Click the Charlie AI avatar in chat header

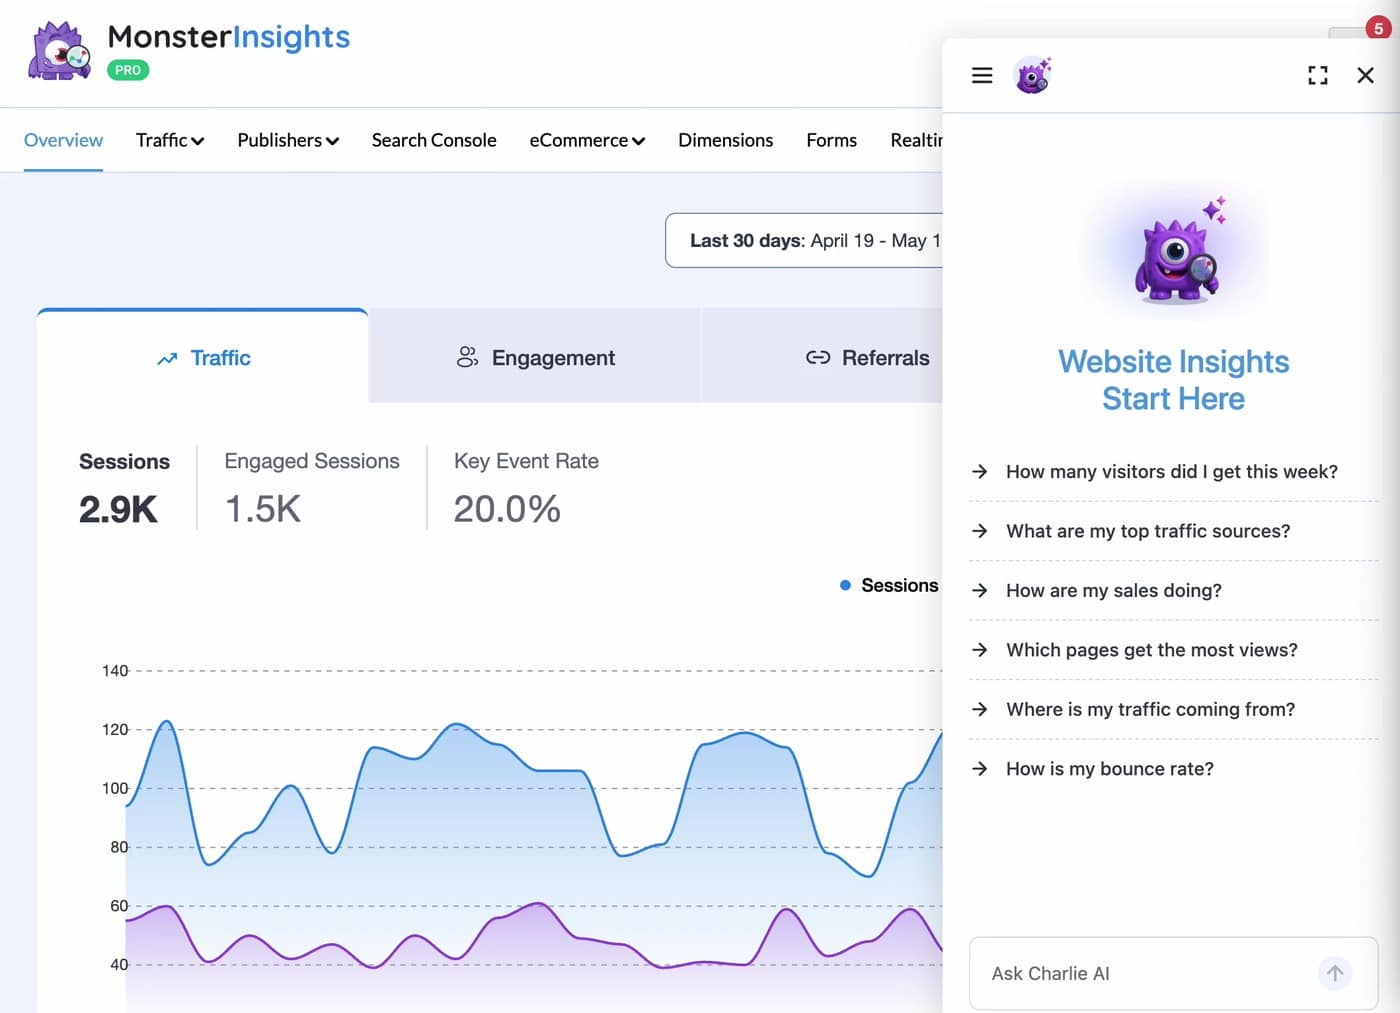[1033, 75]
